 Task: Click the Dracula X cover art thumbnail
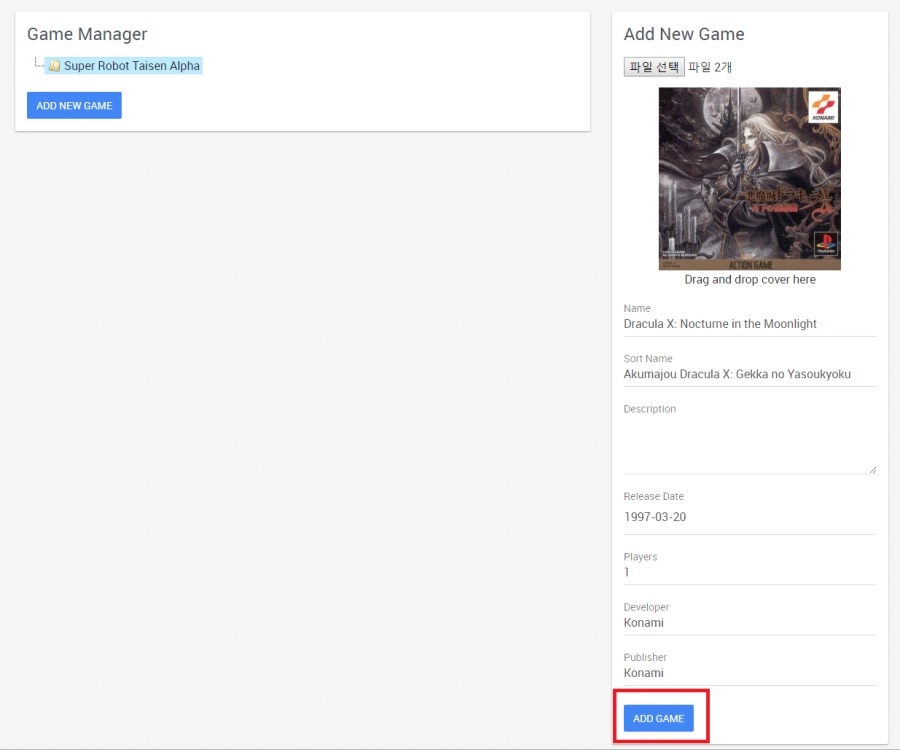[x=750, y=178]
